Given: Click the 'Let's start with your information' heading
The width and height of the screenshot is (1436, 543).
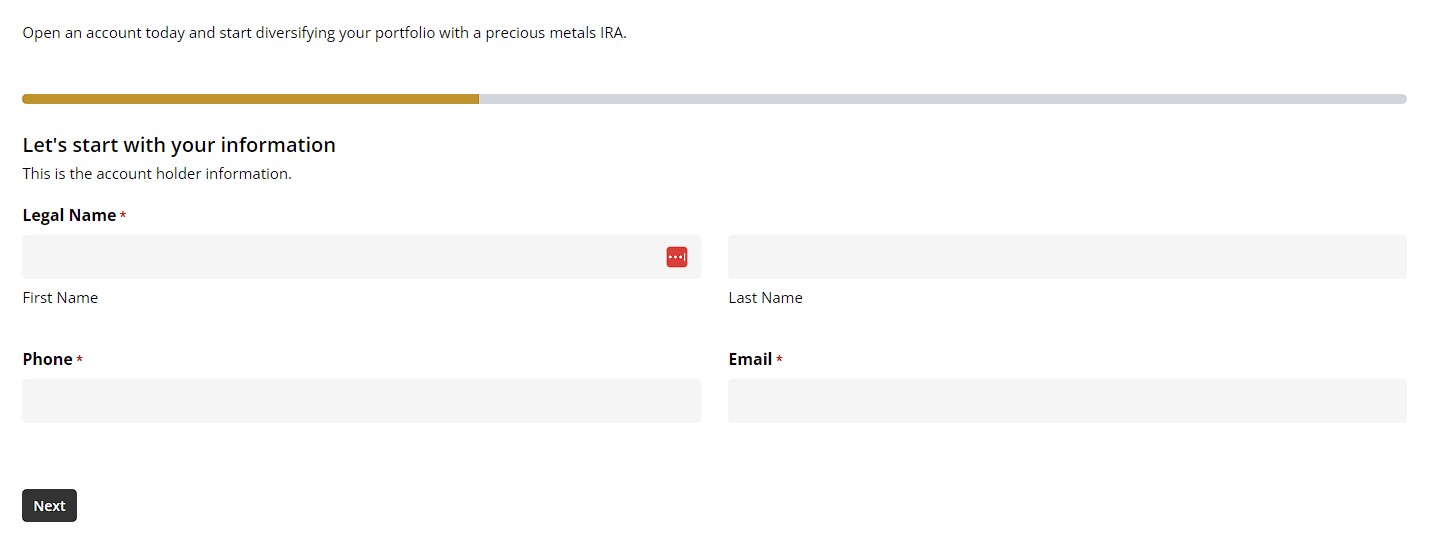Looking at the screenshot, I should (179, 145).
